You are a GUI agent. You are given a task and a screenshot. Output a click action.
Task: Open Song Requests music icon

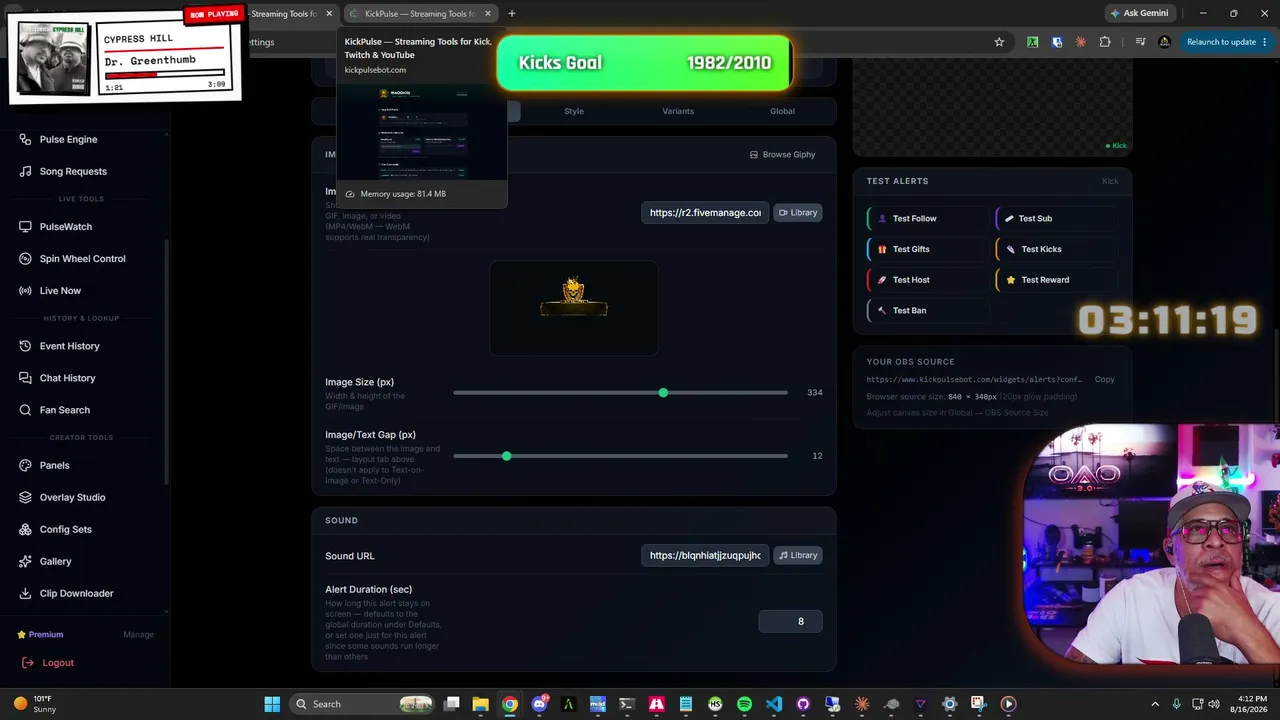(x=26, y=171)
